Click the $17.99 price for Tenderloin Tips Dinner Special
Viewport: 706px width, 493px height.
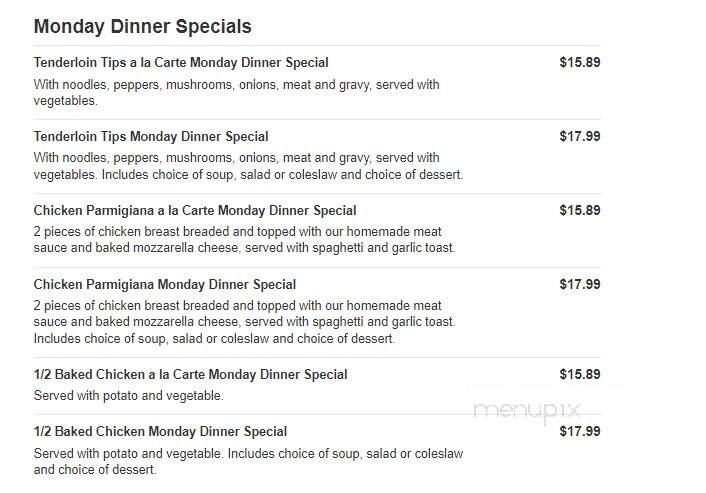pyautogui.click(x=580, y=136)
